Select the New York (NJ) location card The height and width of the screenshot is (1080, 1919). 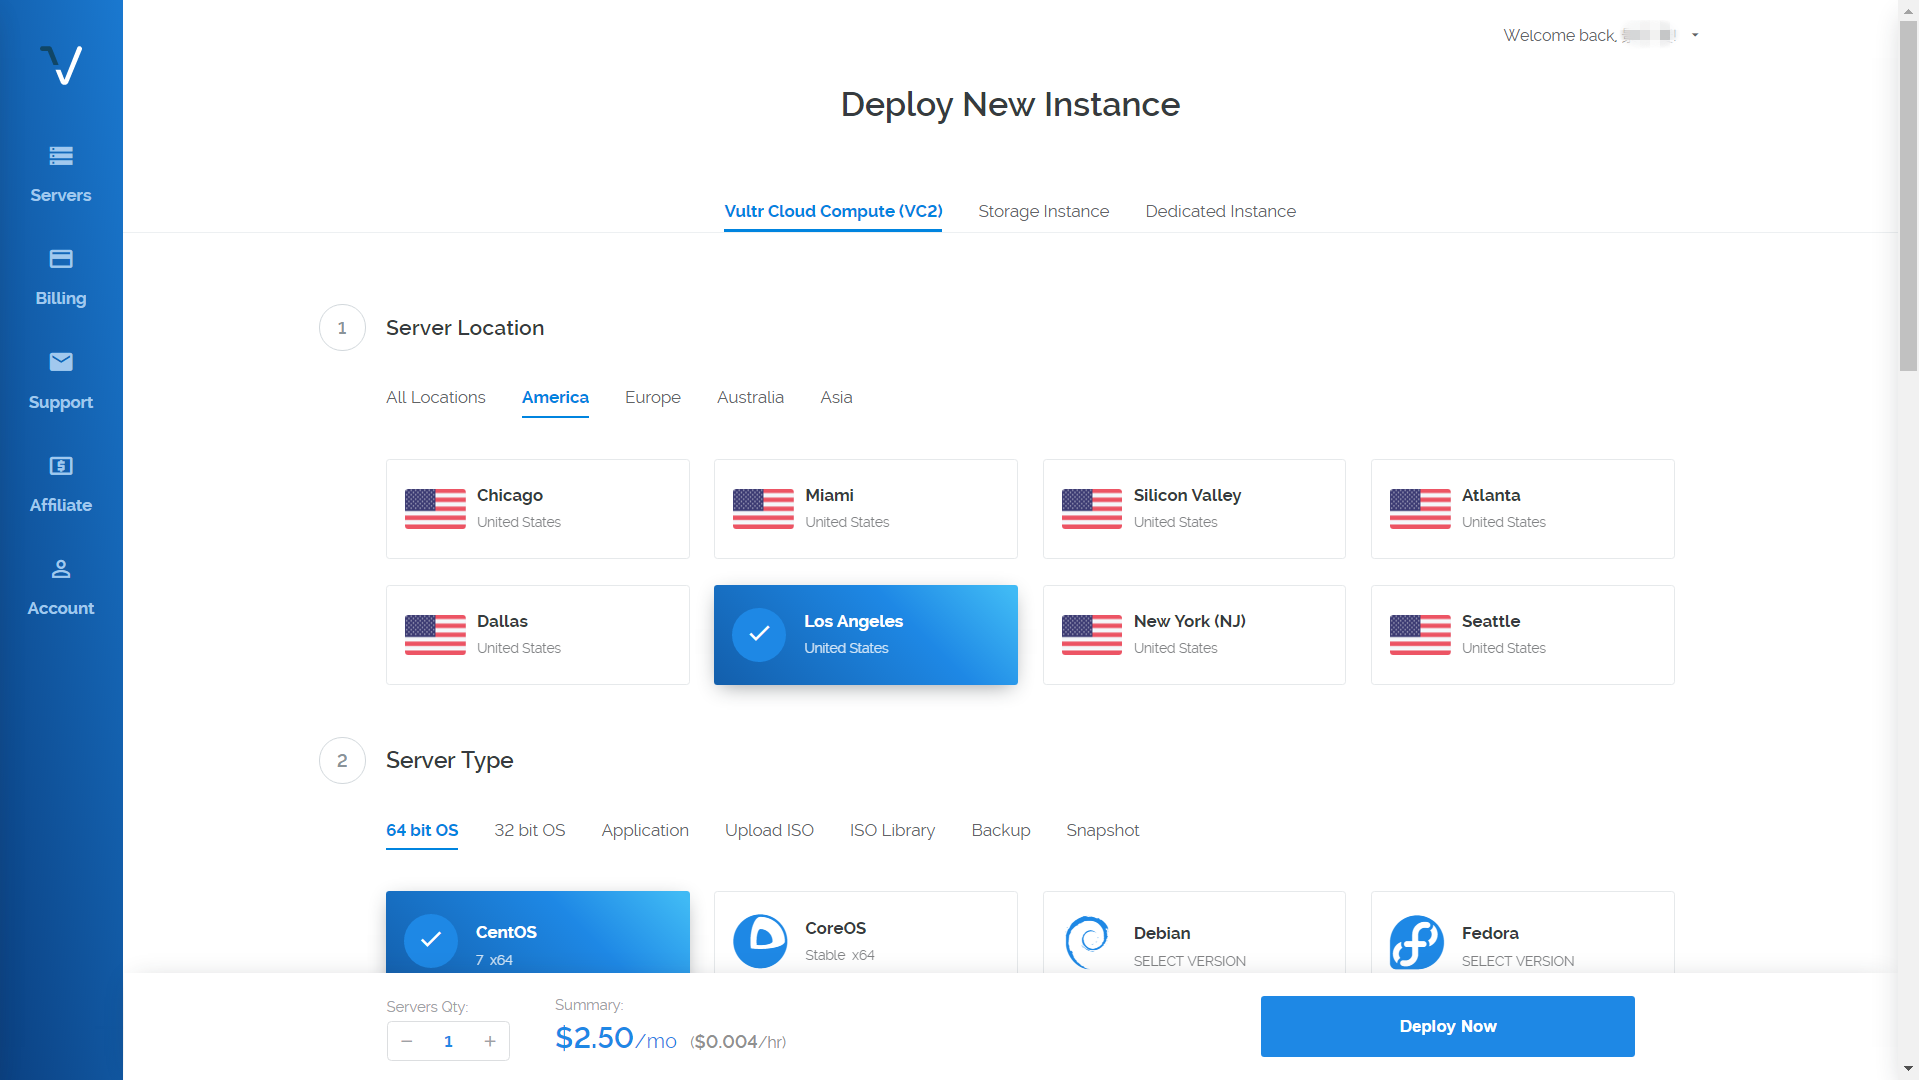tap(1194, 635)
